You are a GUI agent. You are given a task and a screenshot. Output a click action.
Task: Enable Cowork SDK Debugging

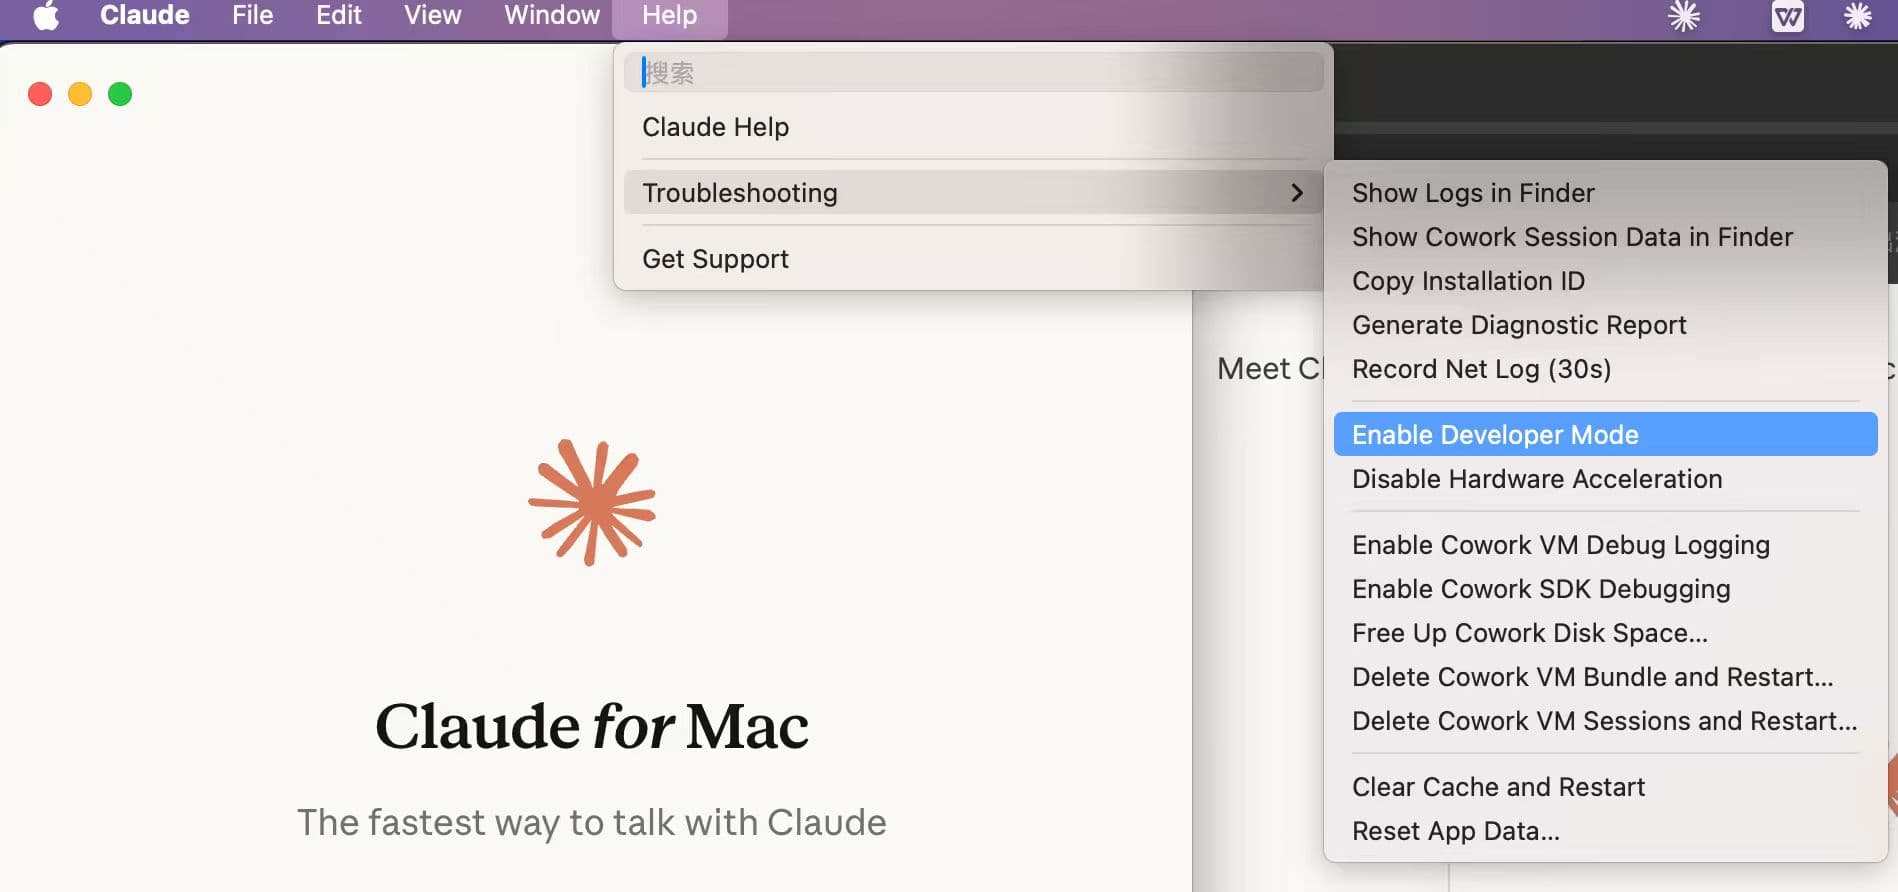click(x=1605, y=589)
